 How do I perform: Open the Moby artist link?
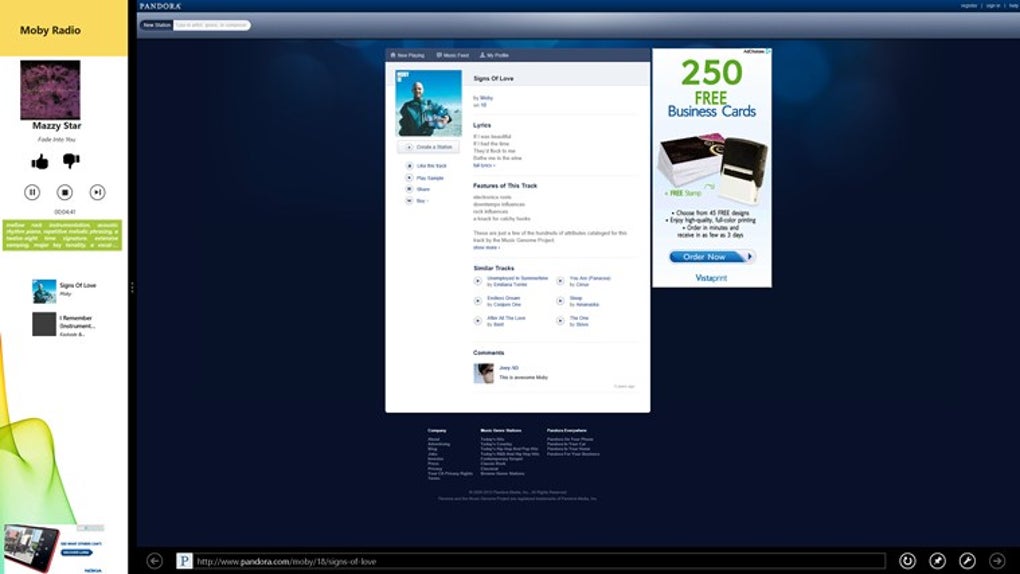487,98
